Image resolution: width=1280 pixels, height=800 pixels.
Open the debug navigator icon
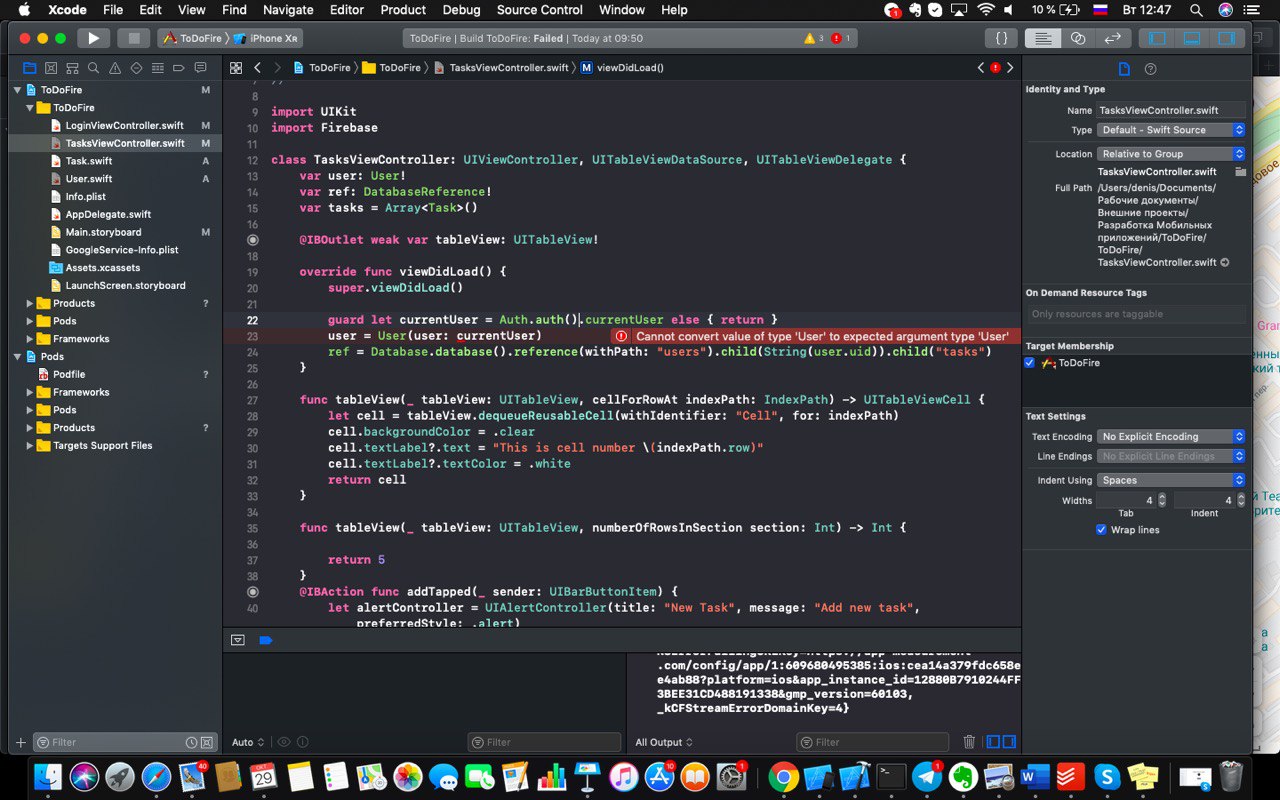click(x=158, y=68)
